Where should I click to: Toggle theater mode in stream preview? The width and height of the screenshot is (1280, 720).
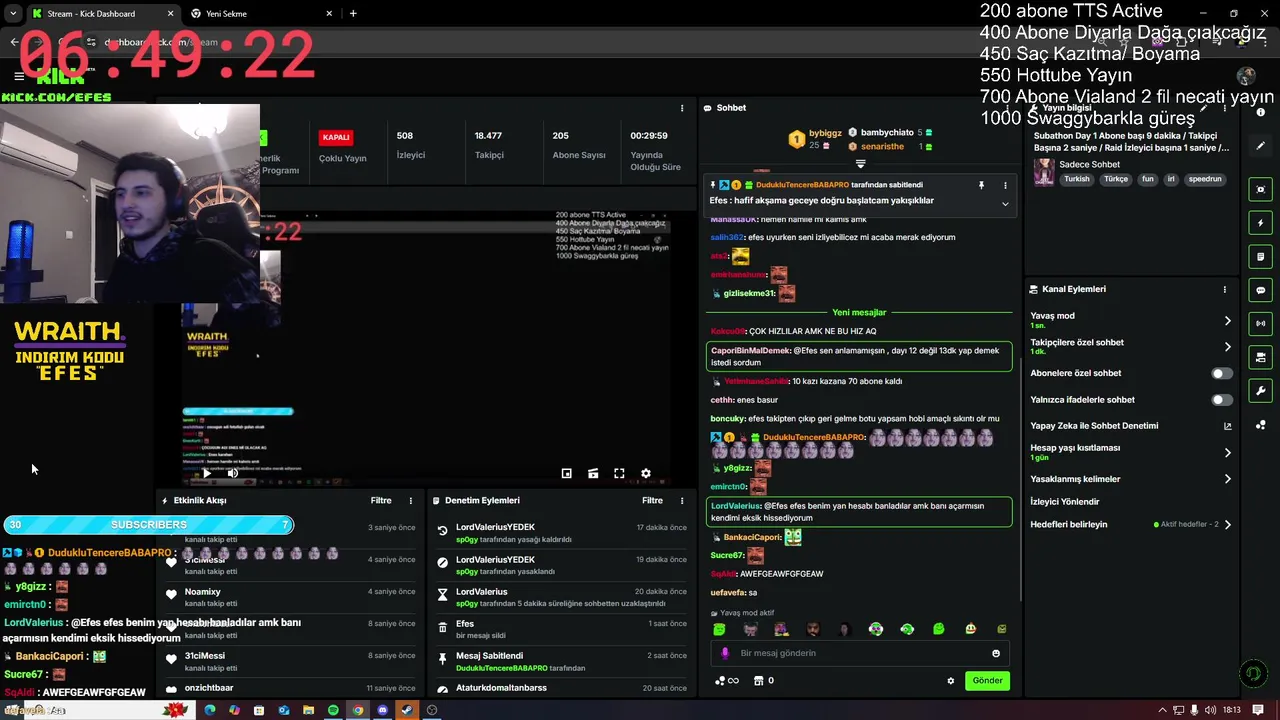593,473
